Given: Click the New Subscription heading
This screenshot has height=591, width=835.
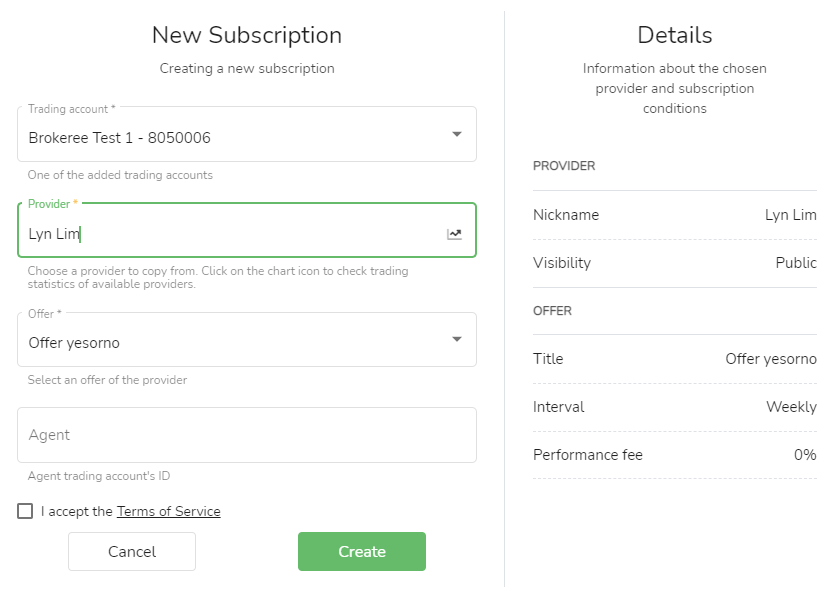Looking at the screenshot, I should [247, 35].
